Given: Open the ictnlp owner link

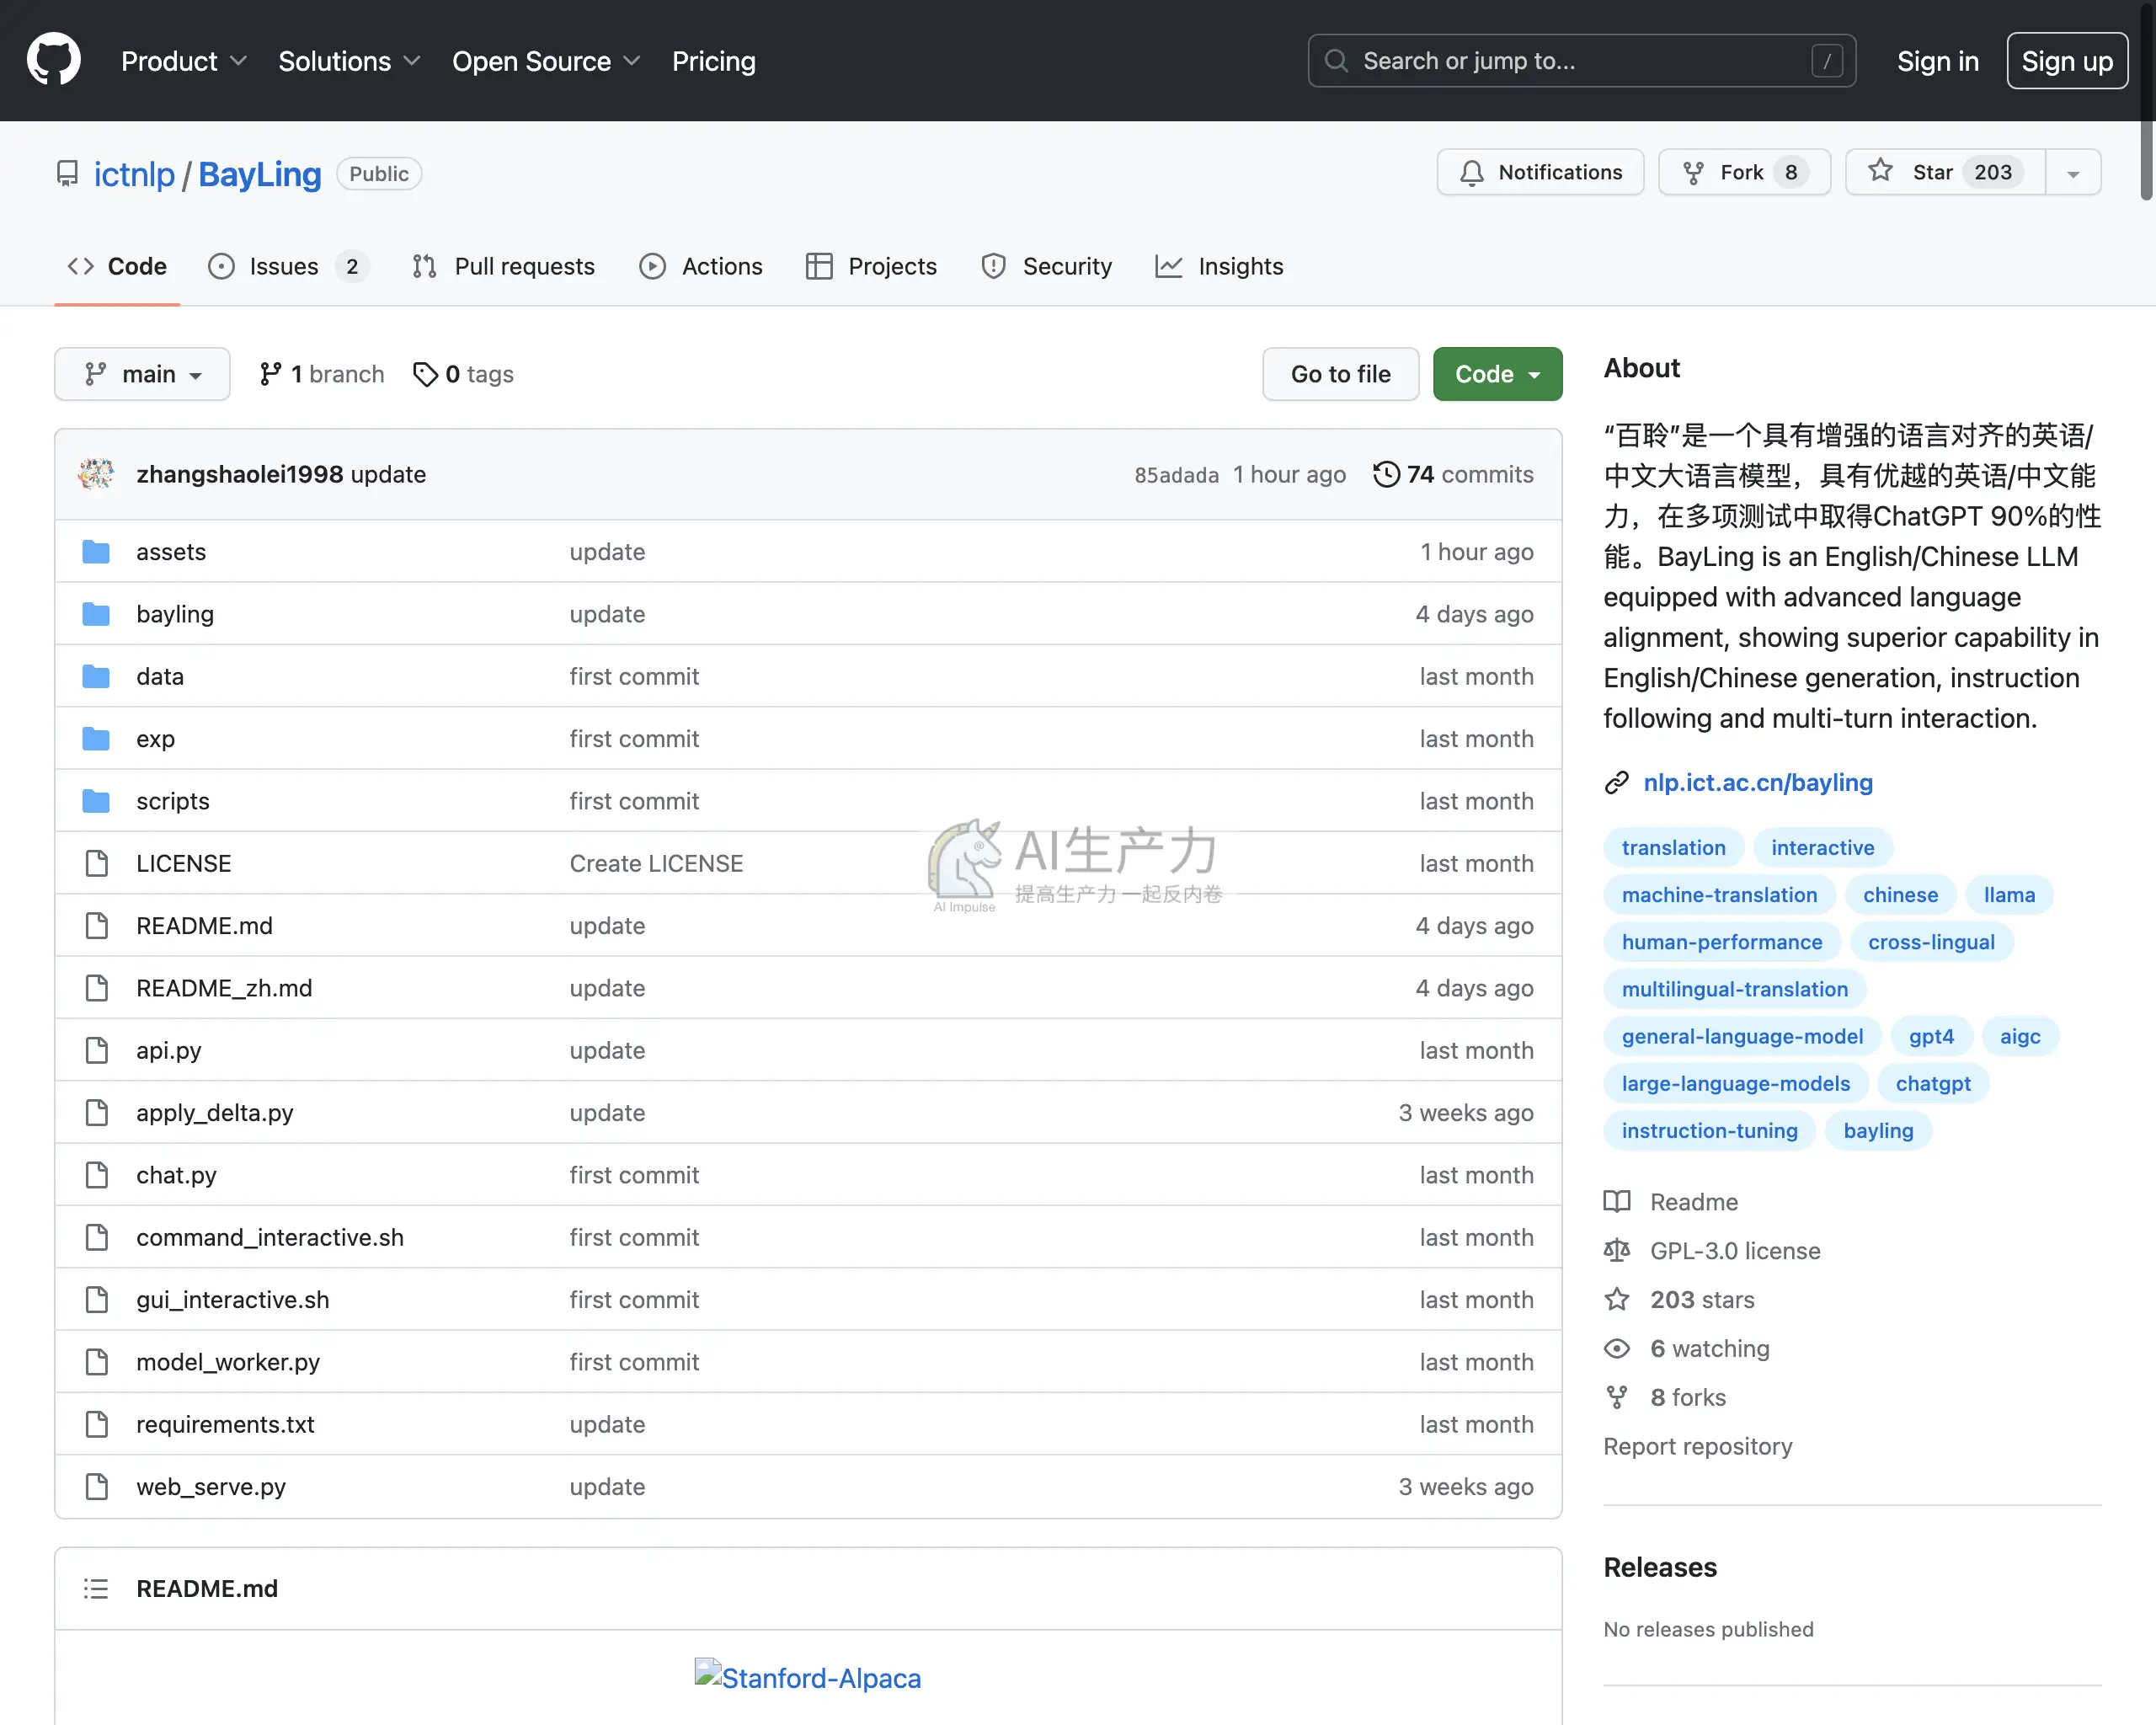Looking at the screenshot, I should 134,174.
